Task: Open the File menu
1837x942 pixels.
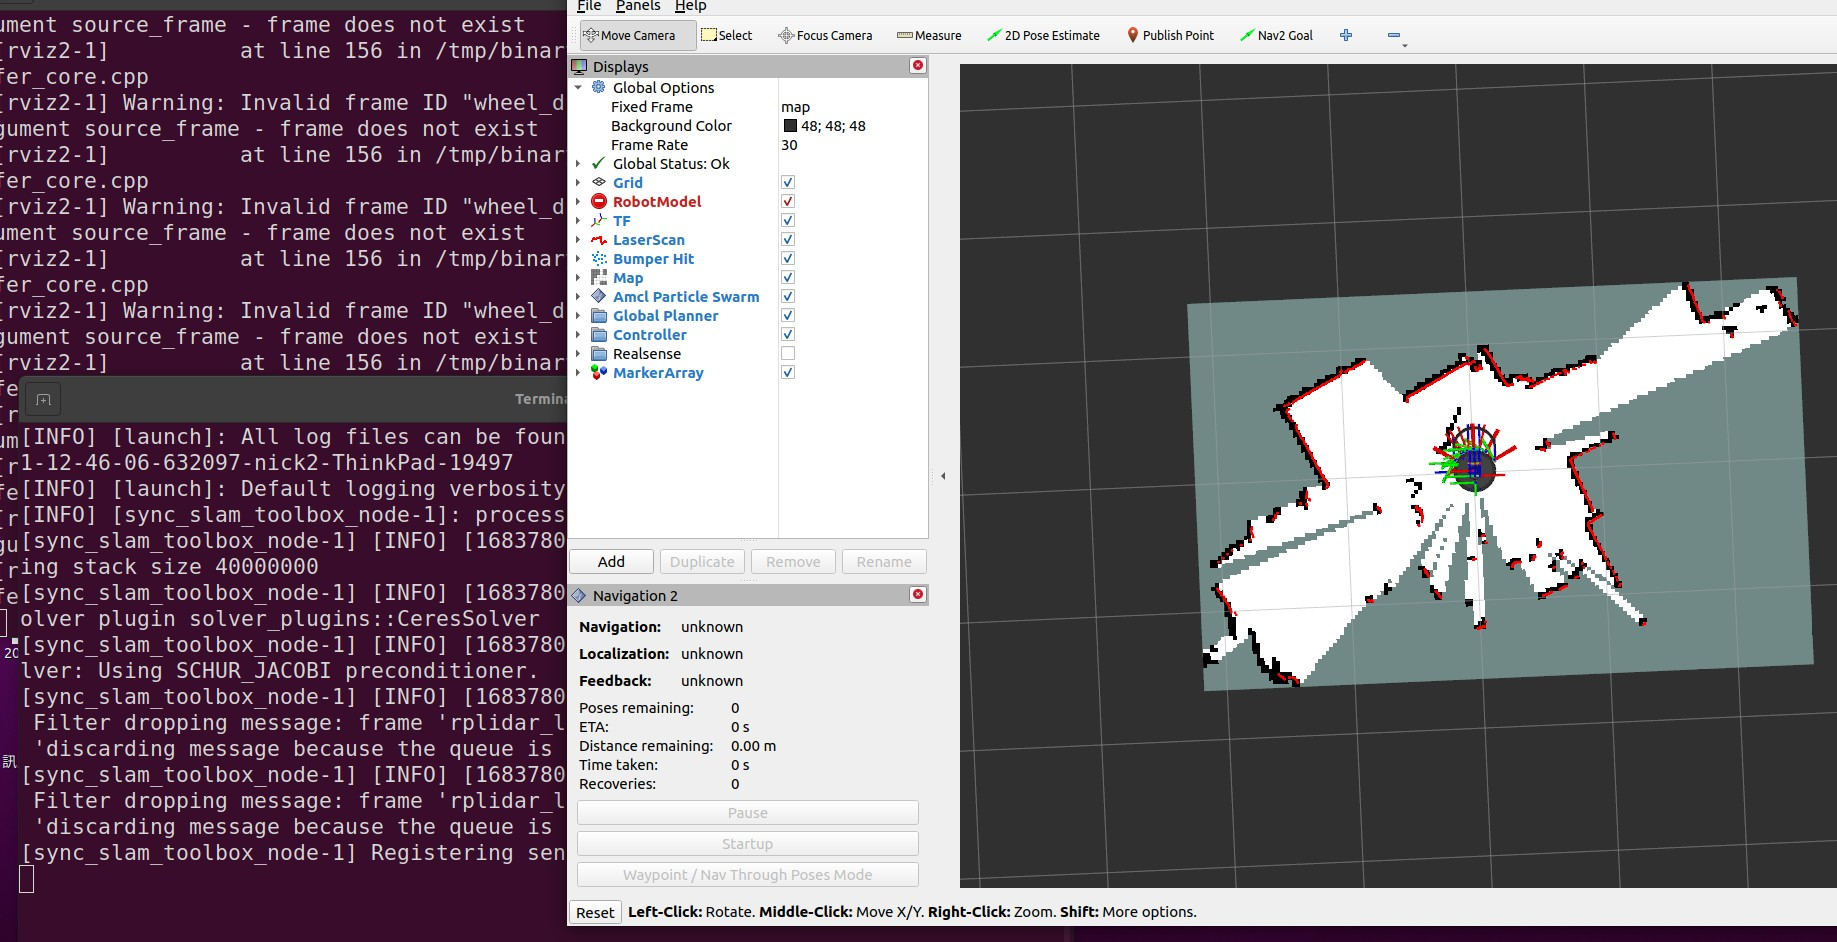Action: coord(588,7)
